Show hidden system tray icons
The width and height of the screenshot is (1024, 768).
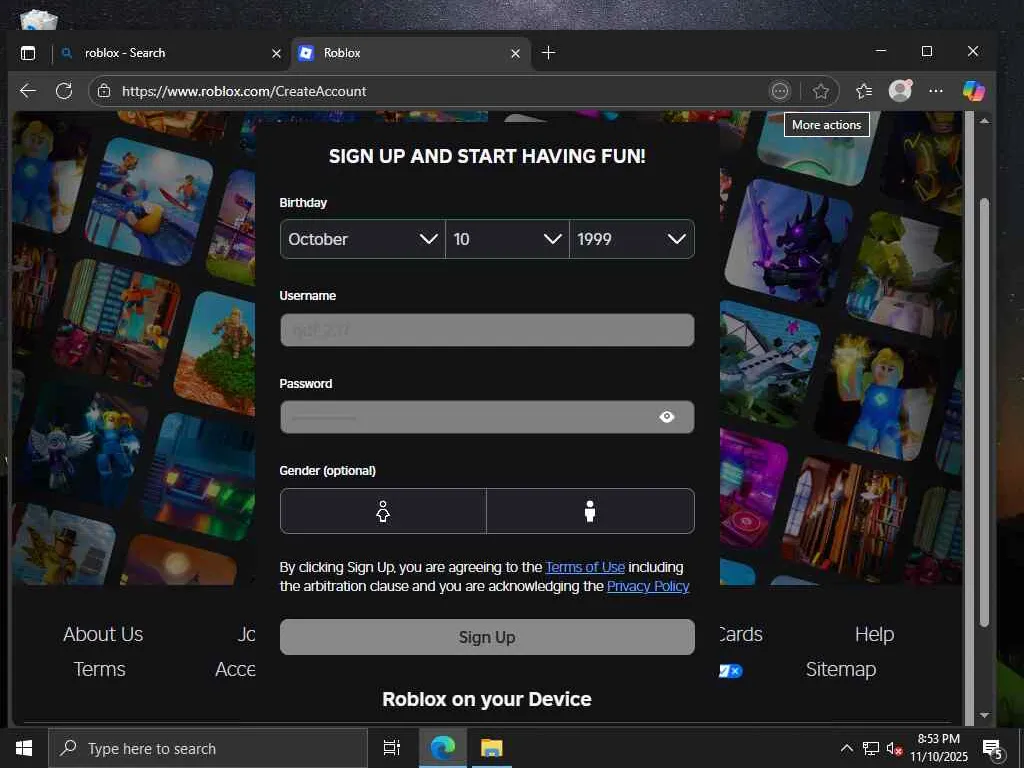tap(846, 748)
